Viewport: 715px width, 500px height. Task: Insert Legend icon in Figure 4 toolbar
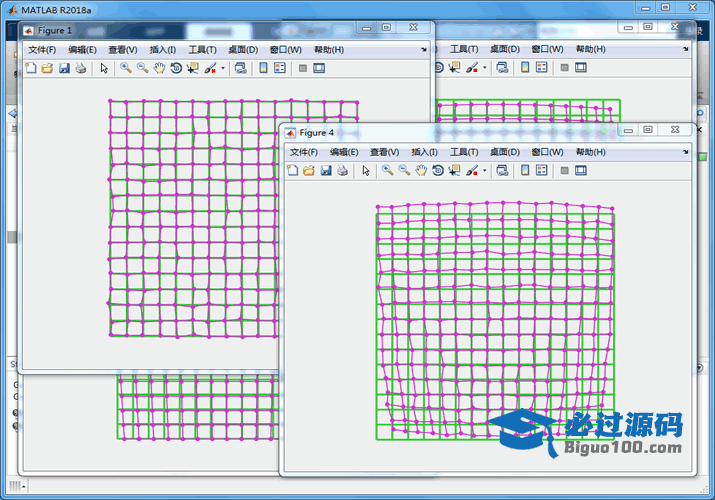click(x=541, y=170)
